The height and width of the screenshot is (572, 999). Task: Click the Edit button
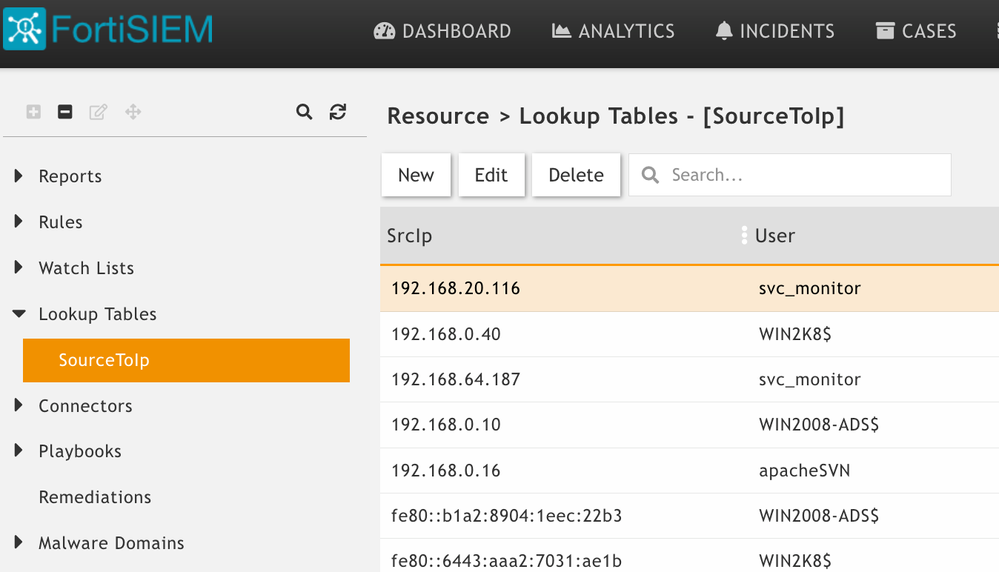coord(491,175)
